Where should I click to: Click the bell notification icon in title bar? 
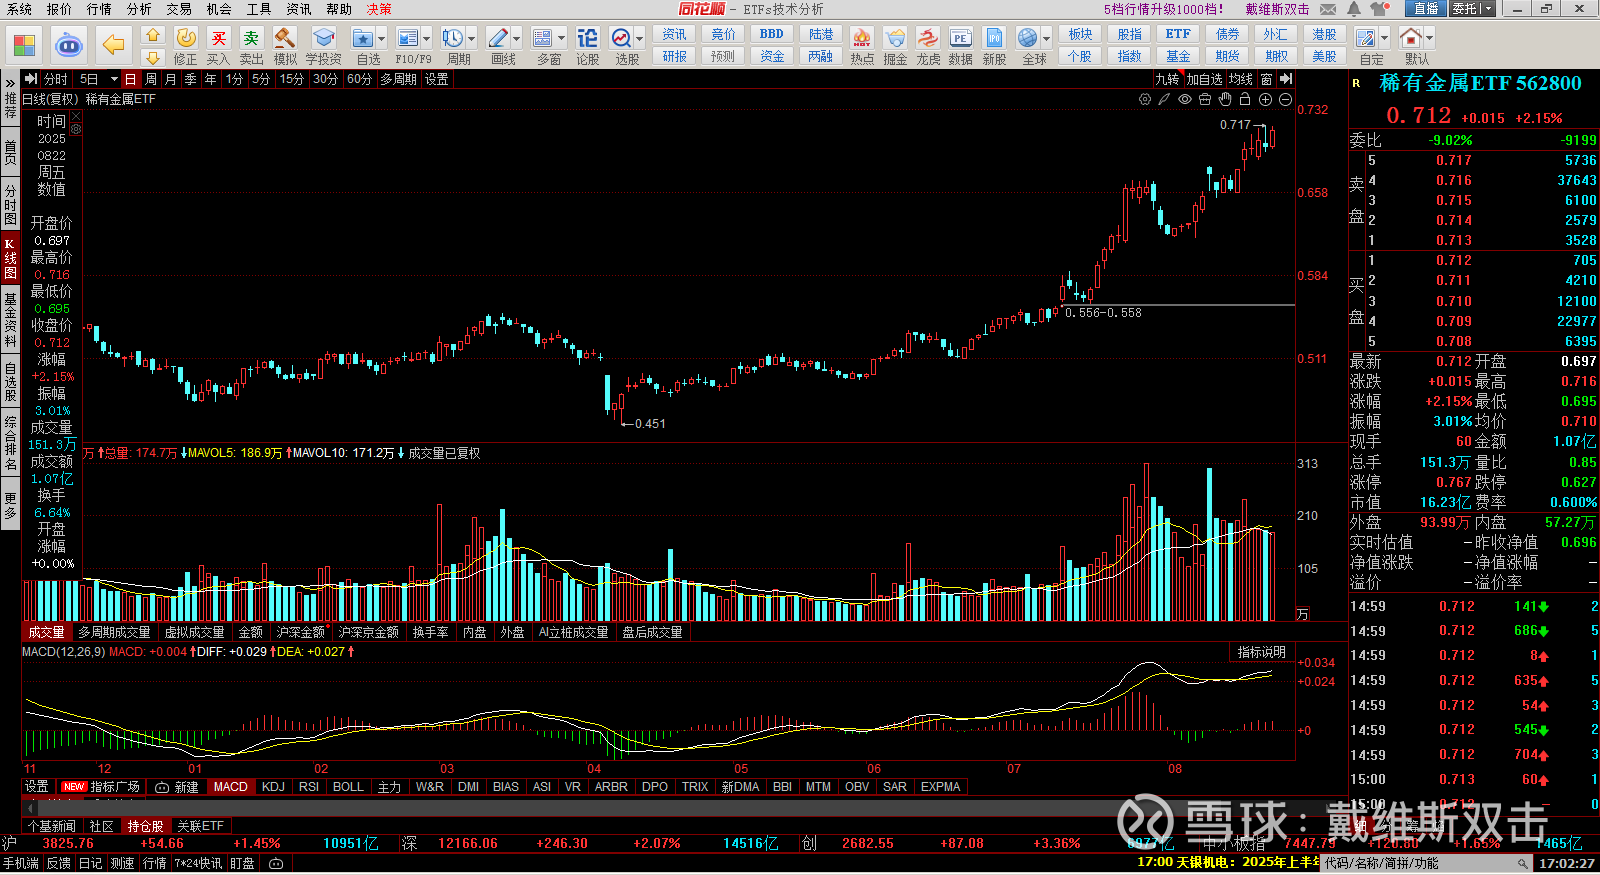point(1354,9)
